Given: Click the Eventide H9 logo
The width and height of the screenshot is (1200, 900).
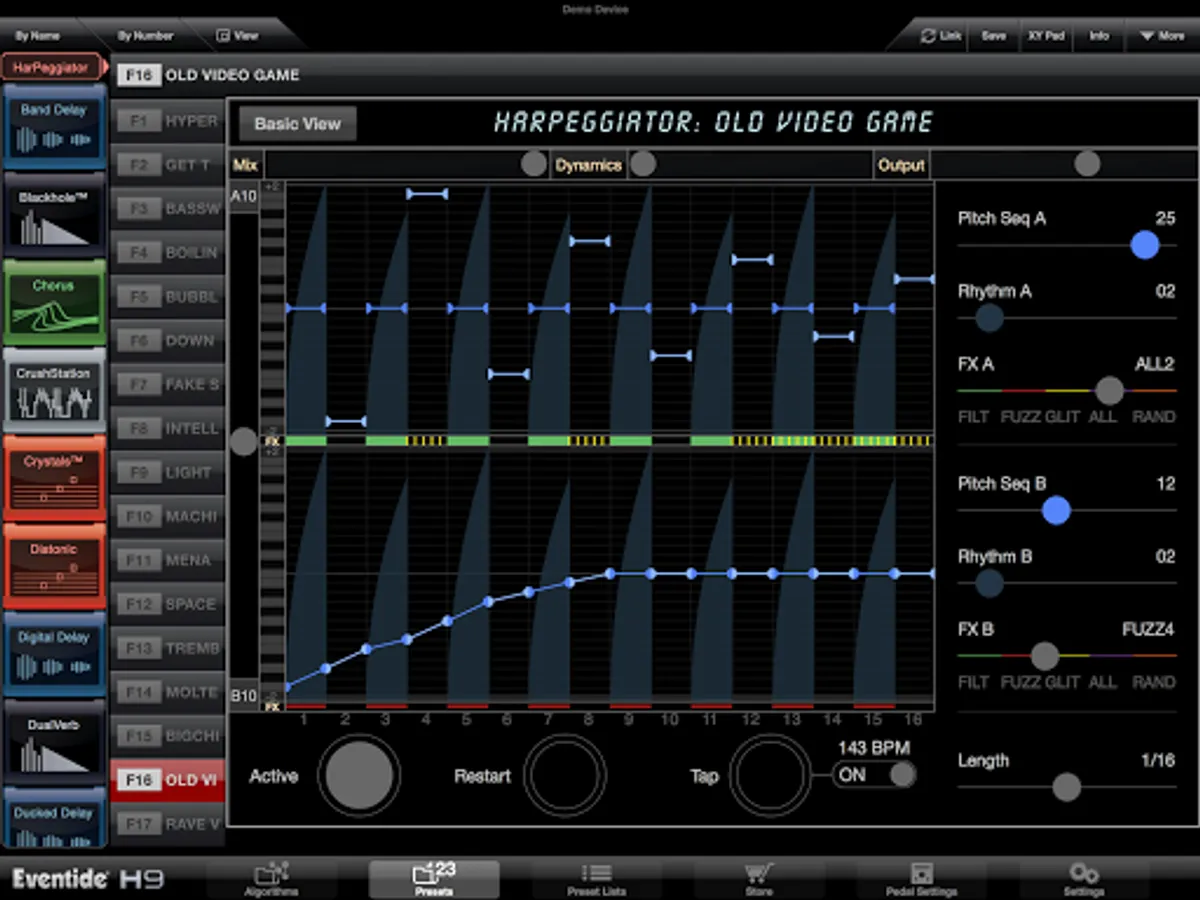Looking at the screenshot, I should click(x=88, y=879).
